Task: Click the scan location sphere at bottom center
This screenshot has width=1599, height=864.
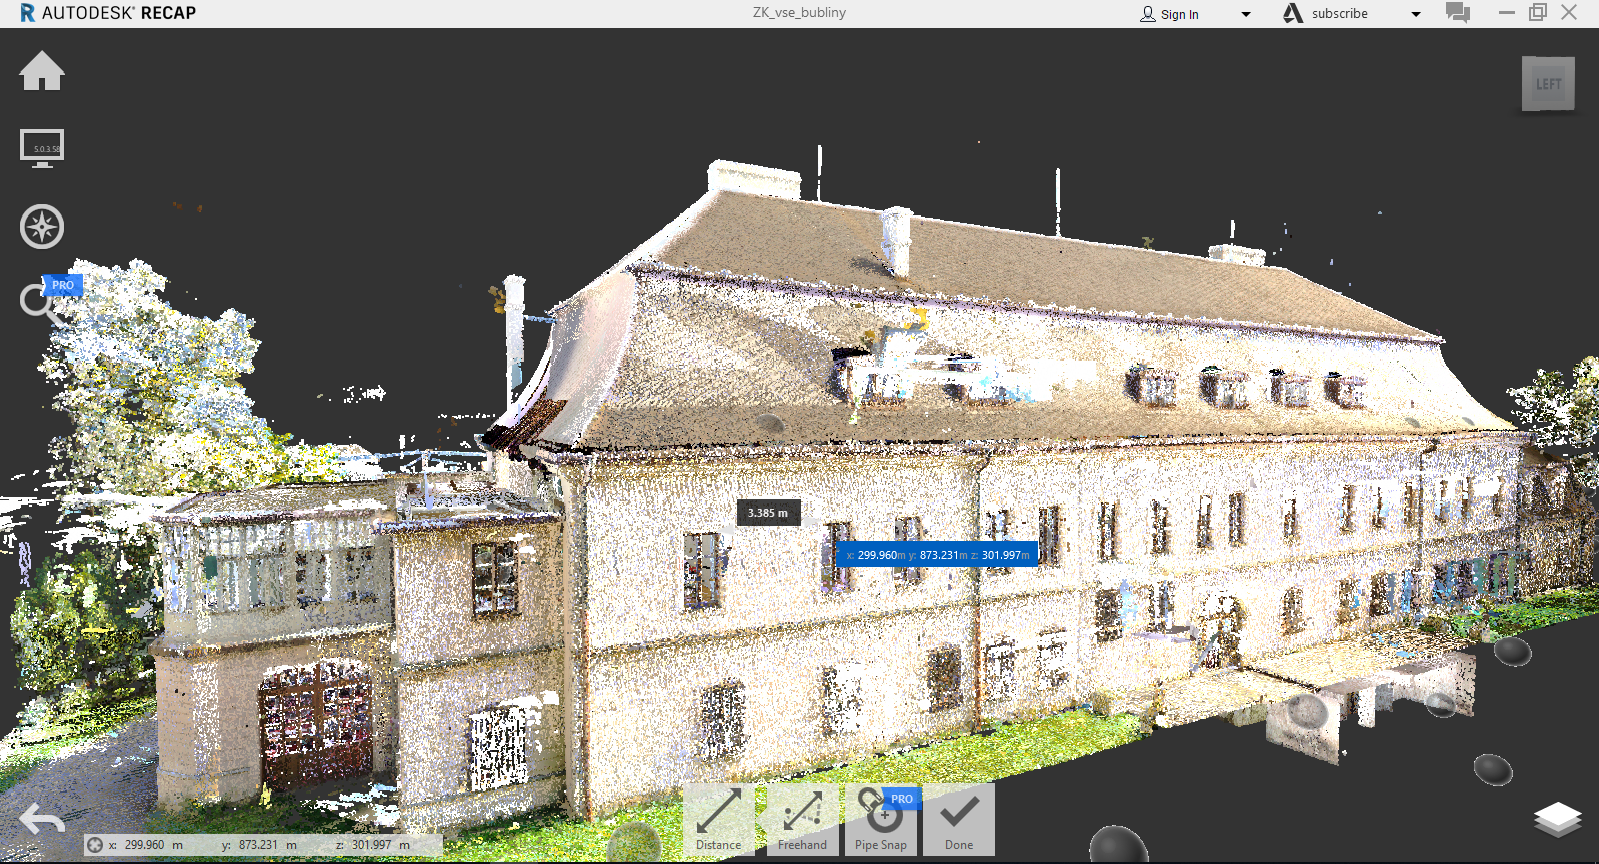Action: [x=1117, y=845]
